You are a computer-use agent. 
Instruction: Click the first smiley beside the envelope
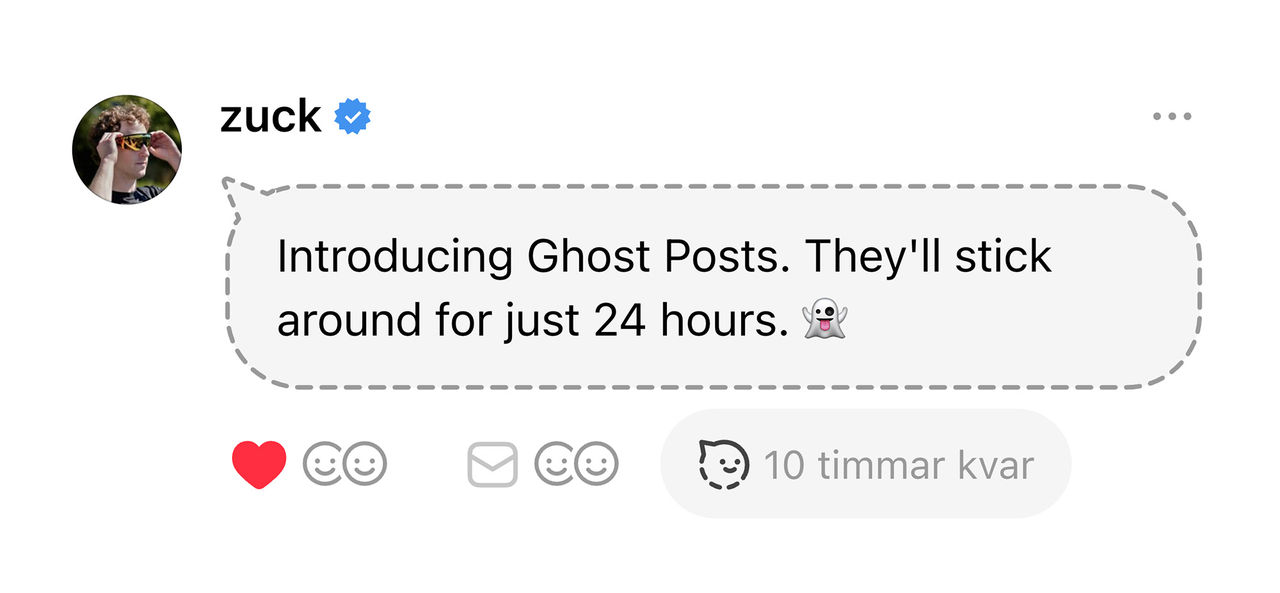(x=555, y=465)
